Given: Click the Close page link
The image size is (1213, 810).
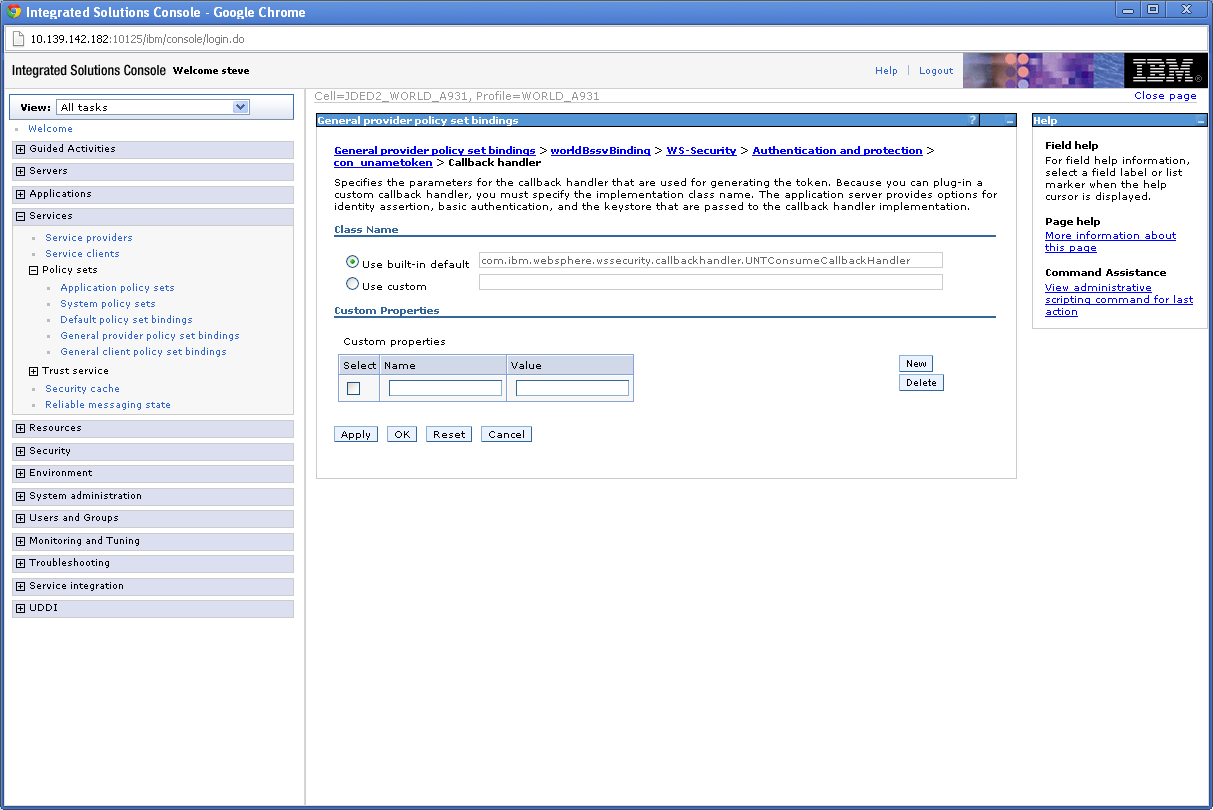Looking at the screenshot, I should 1165,96.
